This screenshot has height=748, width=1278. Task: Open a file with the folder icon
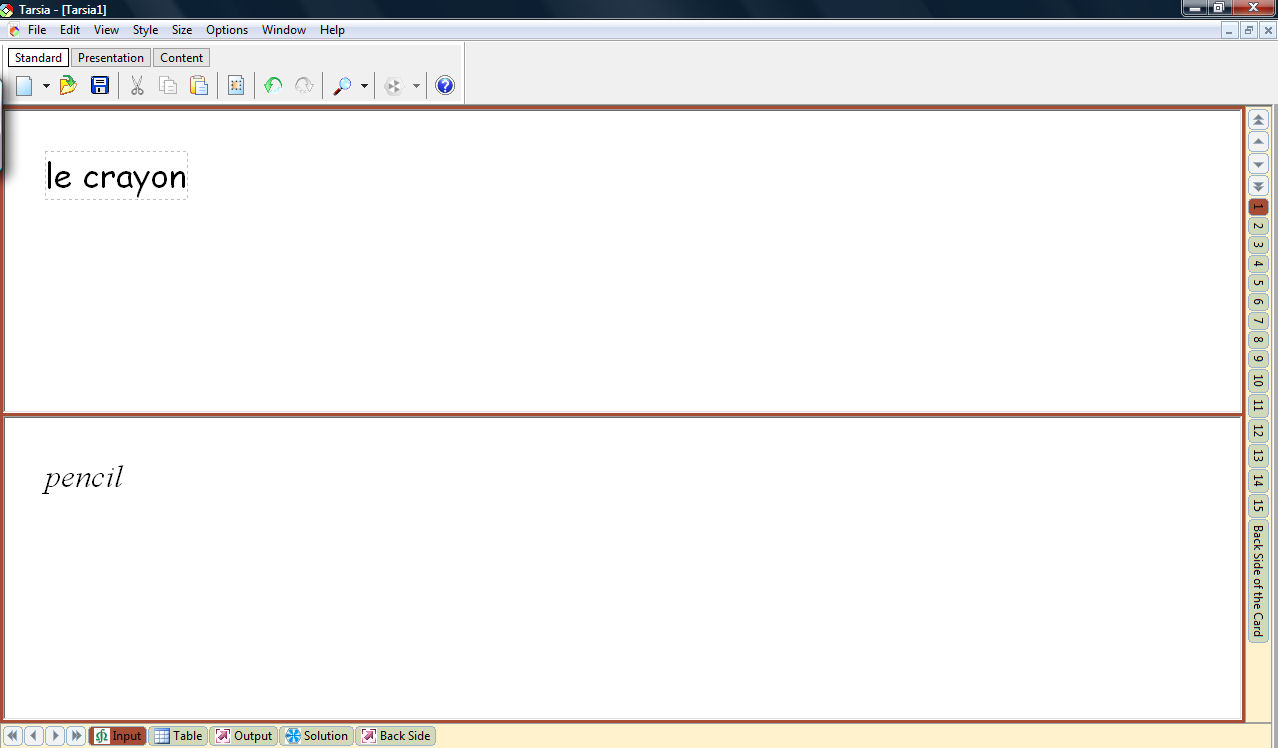[x=68, y=86]
